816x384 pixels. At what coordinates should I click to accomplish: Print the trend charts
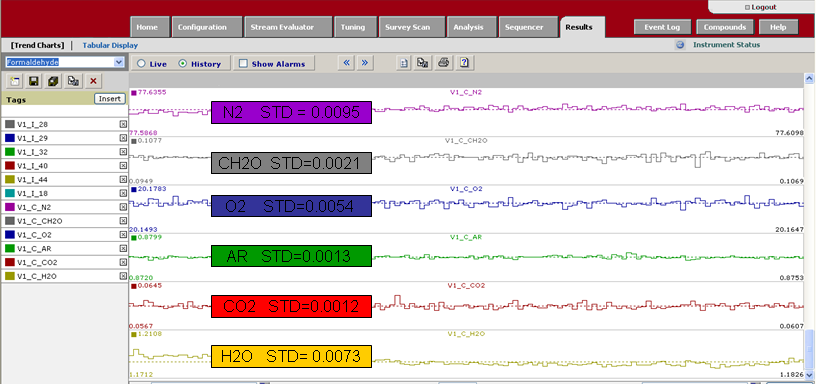click(x=443, y=63)
